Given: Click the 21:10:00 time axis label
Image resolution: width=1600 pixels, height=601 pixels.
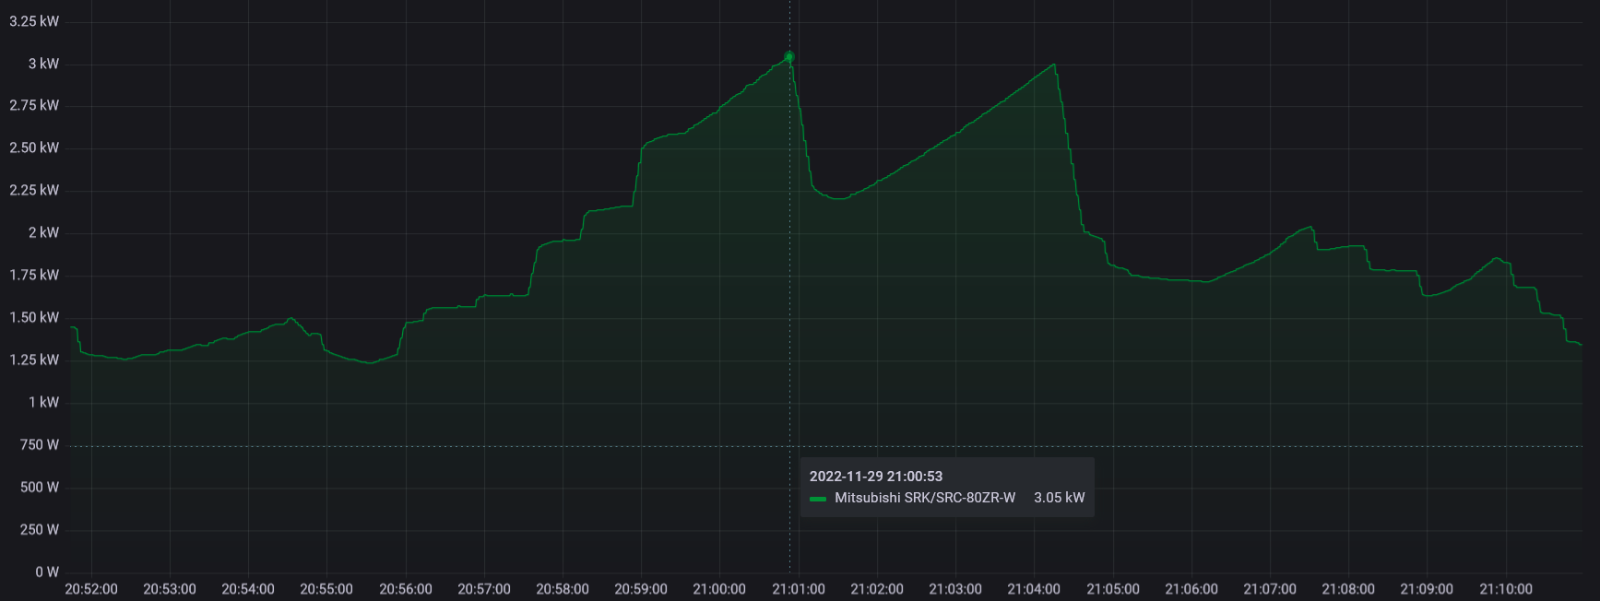Looking at the screenshot, I should (x=1506, y=589).
